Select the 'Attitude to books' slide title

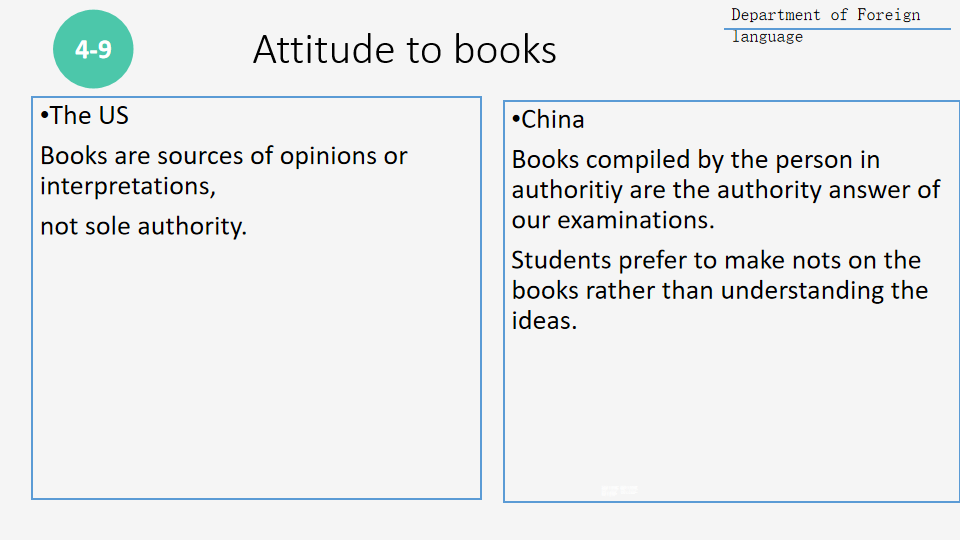[x=404, y=49]
